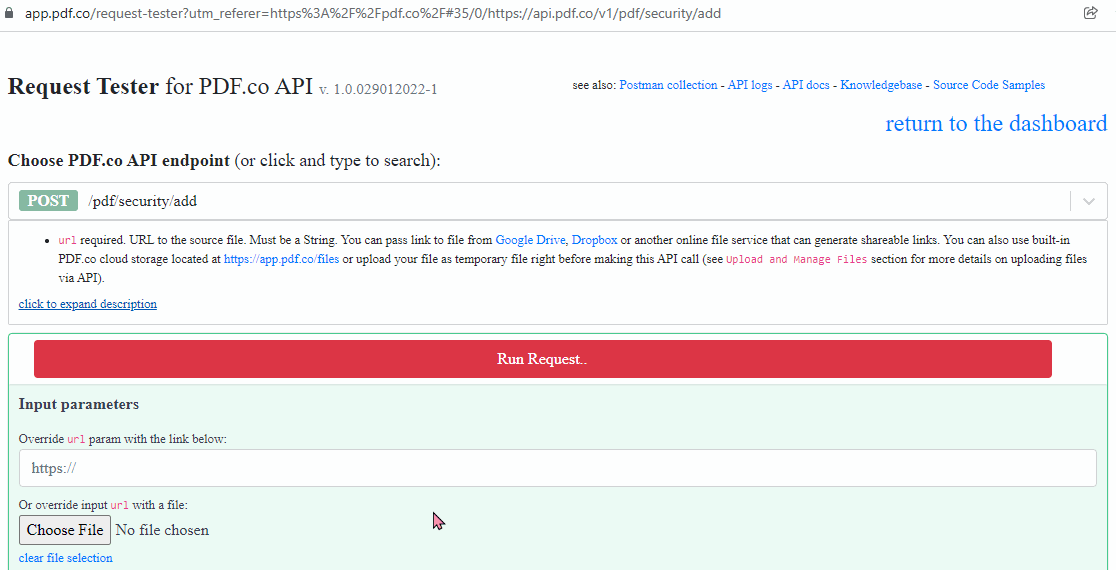The height and width of the screenshot is (570, 1116).
Task: Click the browser address bar URL
Action: click(x=373, y=14)
